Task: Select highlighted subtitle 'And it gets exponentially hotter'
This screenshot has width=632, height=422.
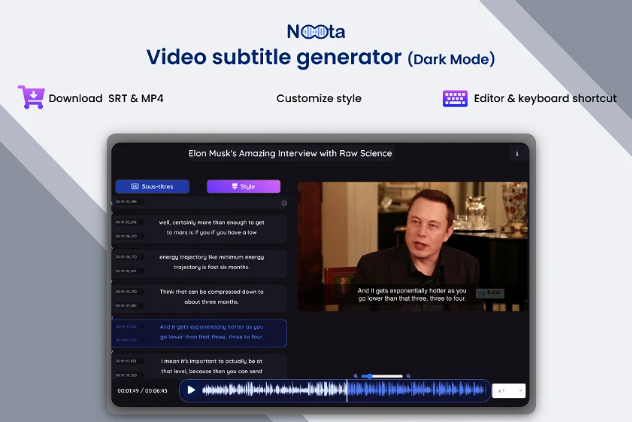Action: pyautogui.click(x=200, y=333)
